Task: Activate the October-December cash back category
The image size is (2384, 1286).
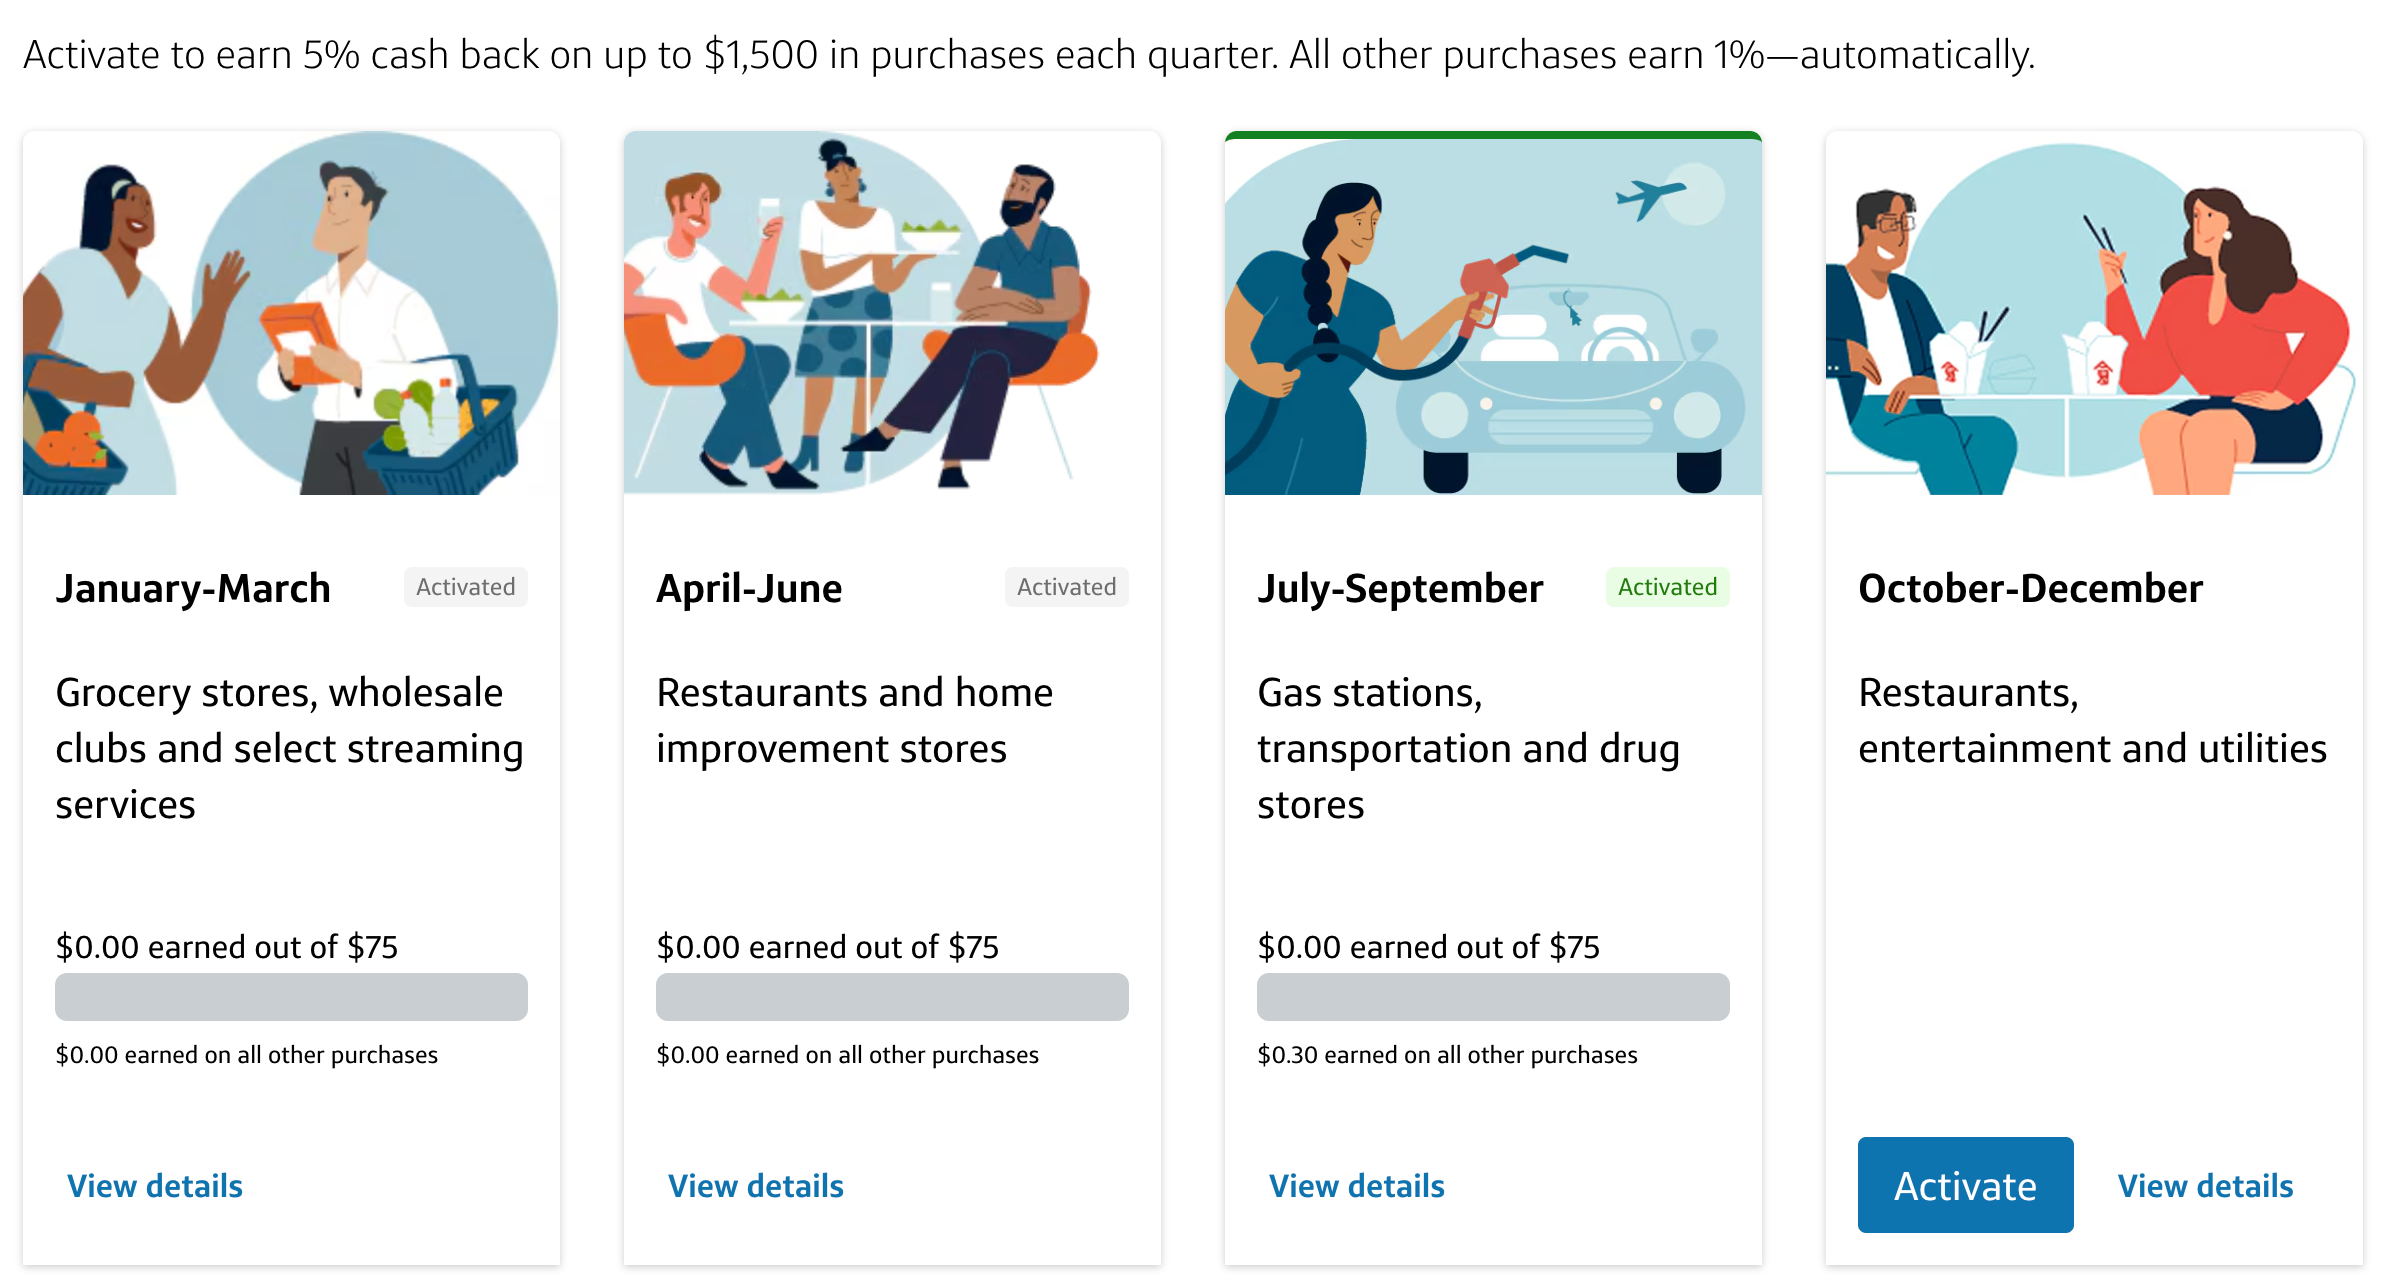Action: [x=1965, y=1185]
